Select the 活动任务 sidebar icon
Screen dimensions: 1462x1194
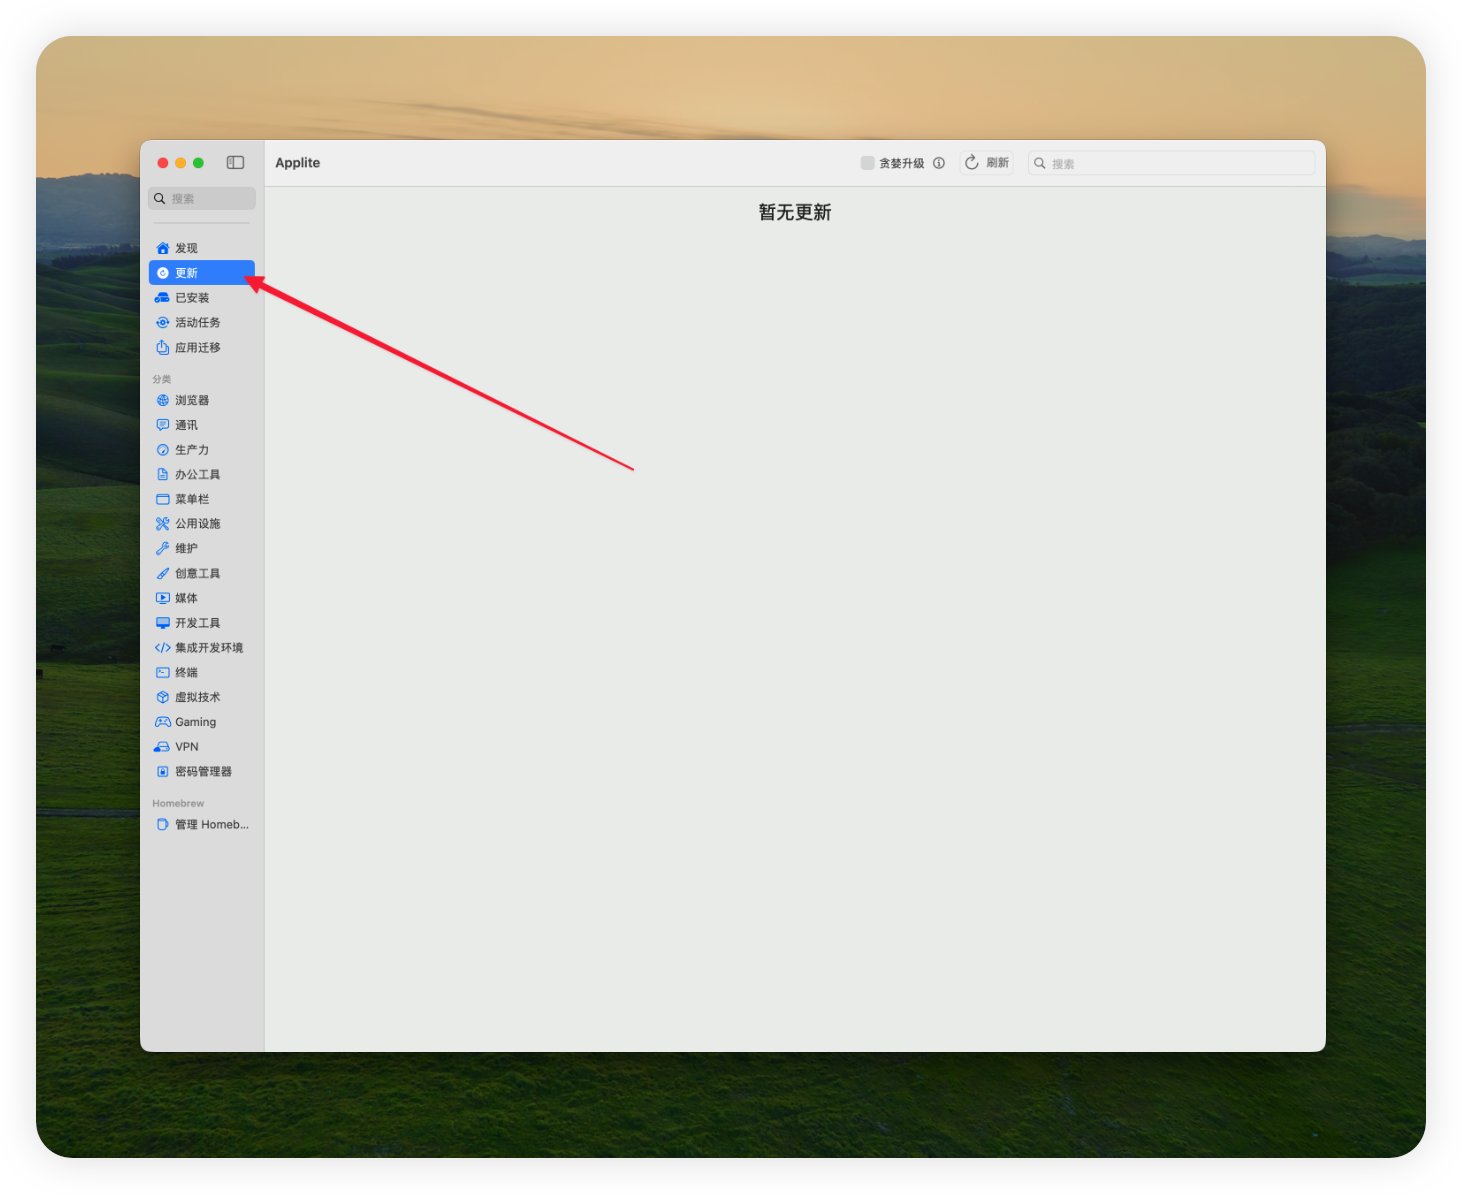coord(163,323)
